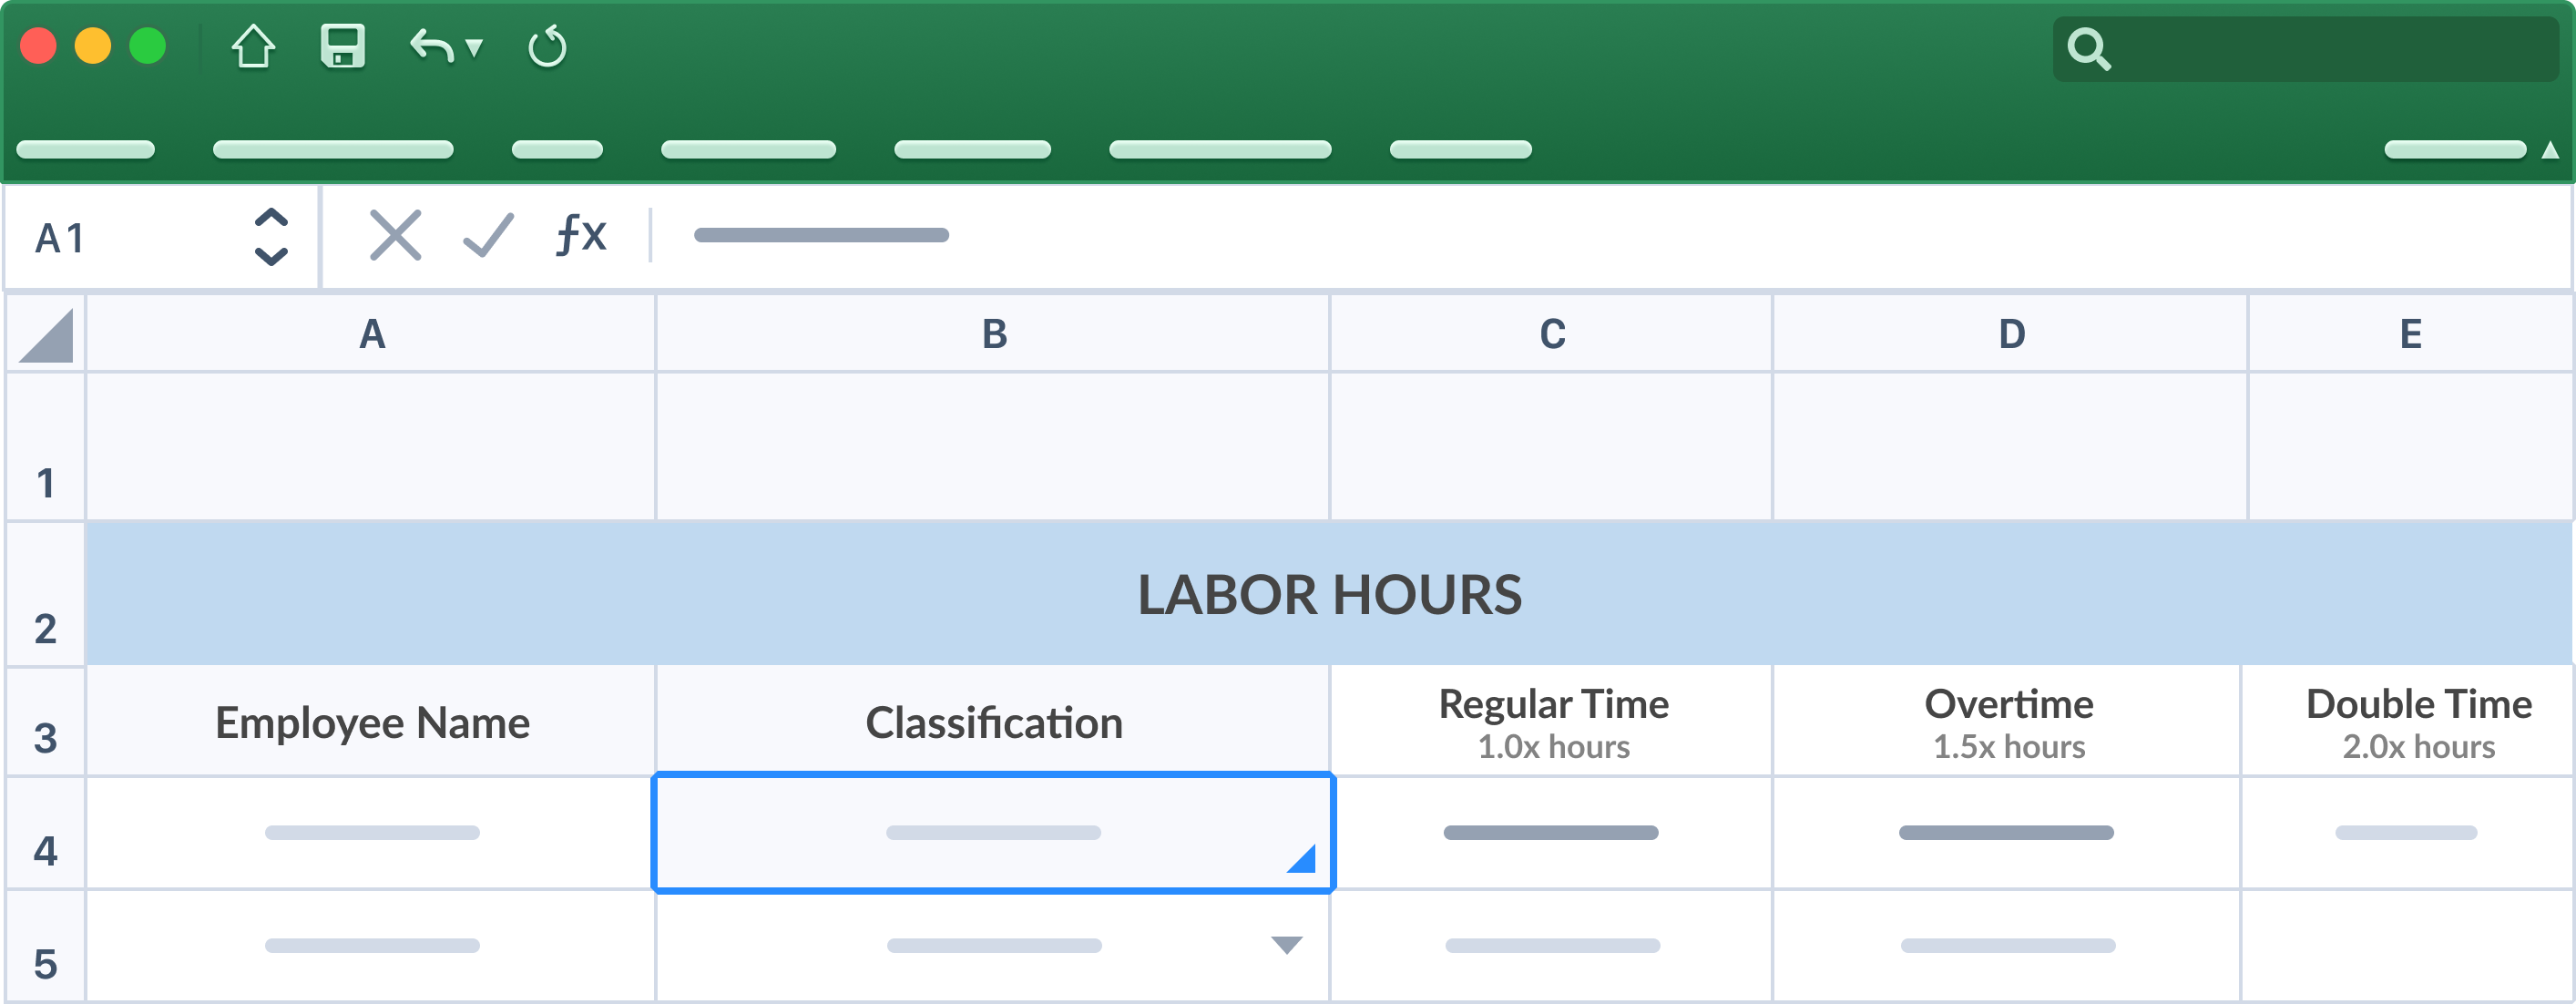Click the column B header
The width and height of the screenshot is (2576, 1004).
tap(993, 334)
